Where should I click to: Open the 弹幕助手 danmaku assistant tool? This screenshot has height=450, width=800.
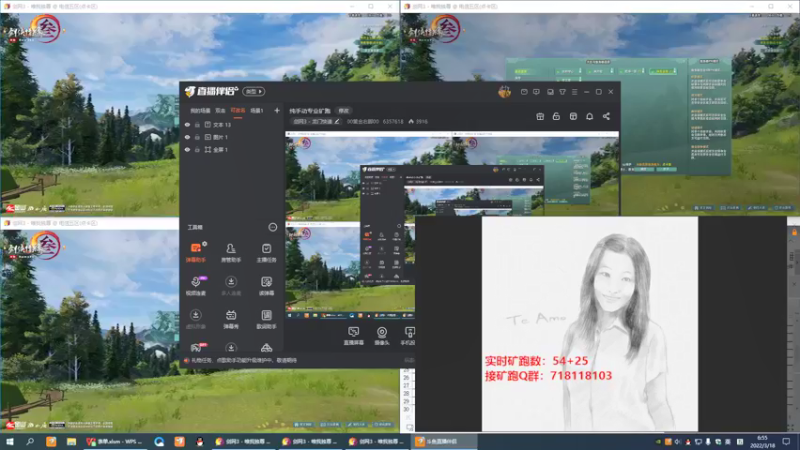(195, 252)
